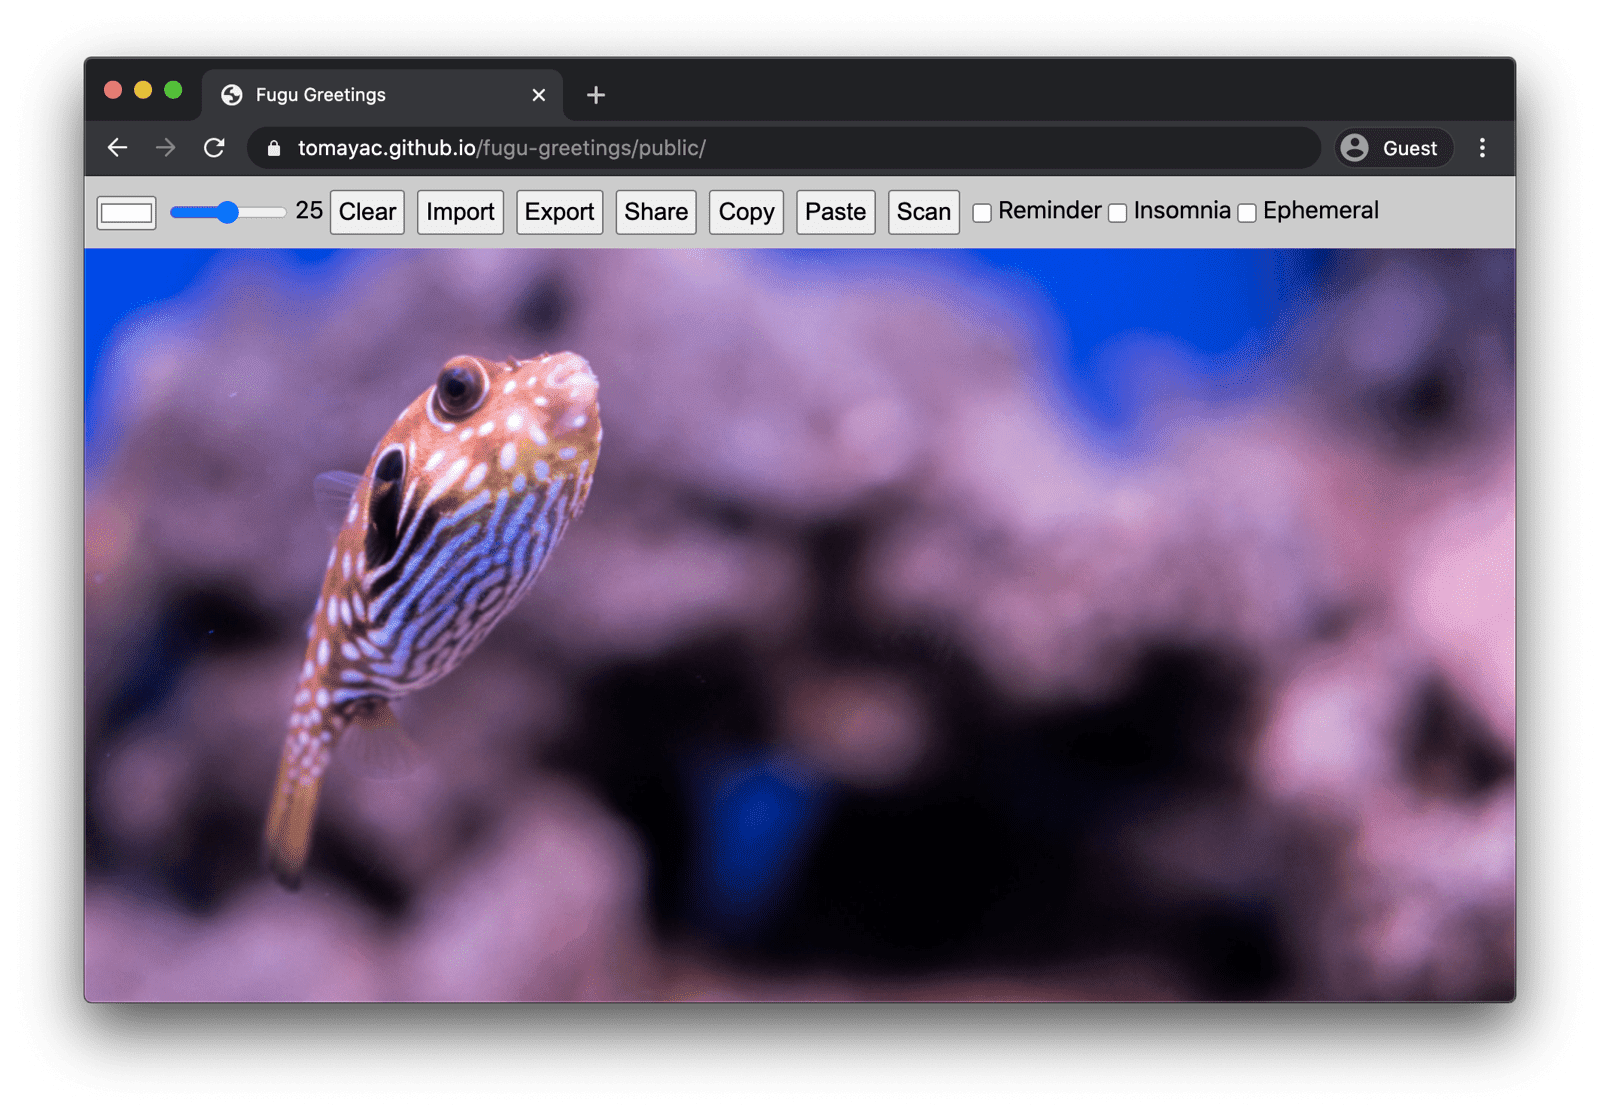Open the pen color picker

125,212
